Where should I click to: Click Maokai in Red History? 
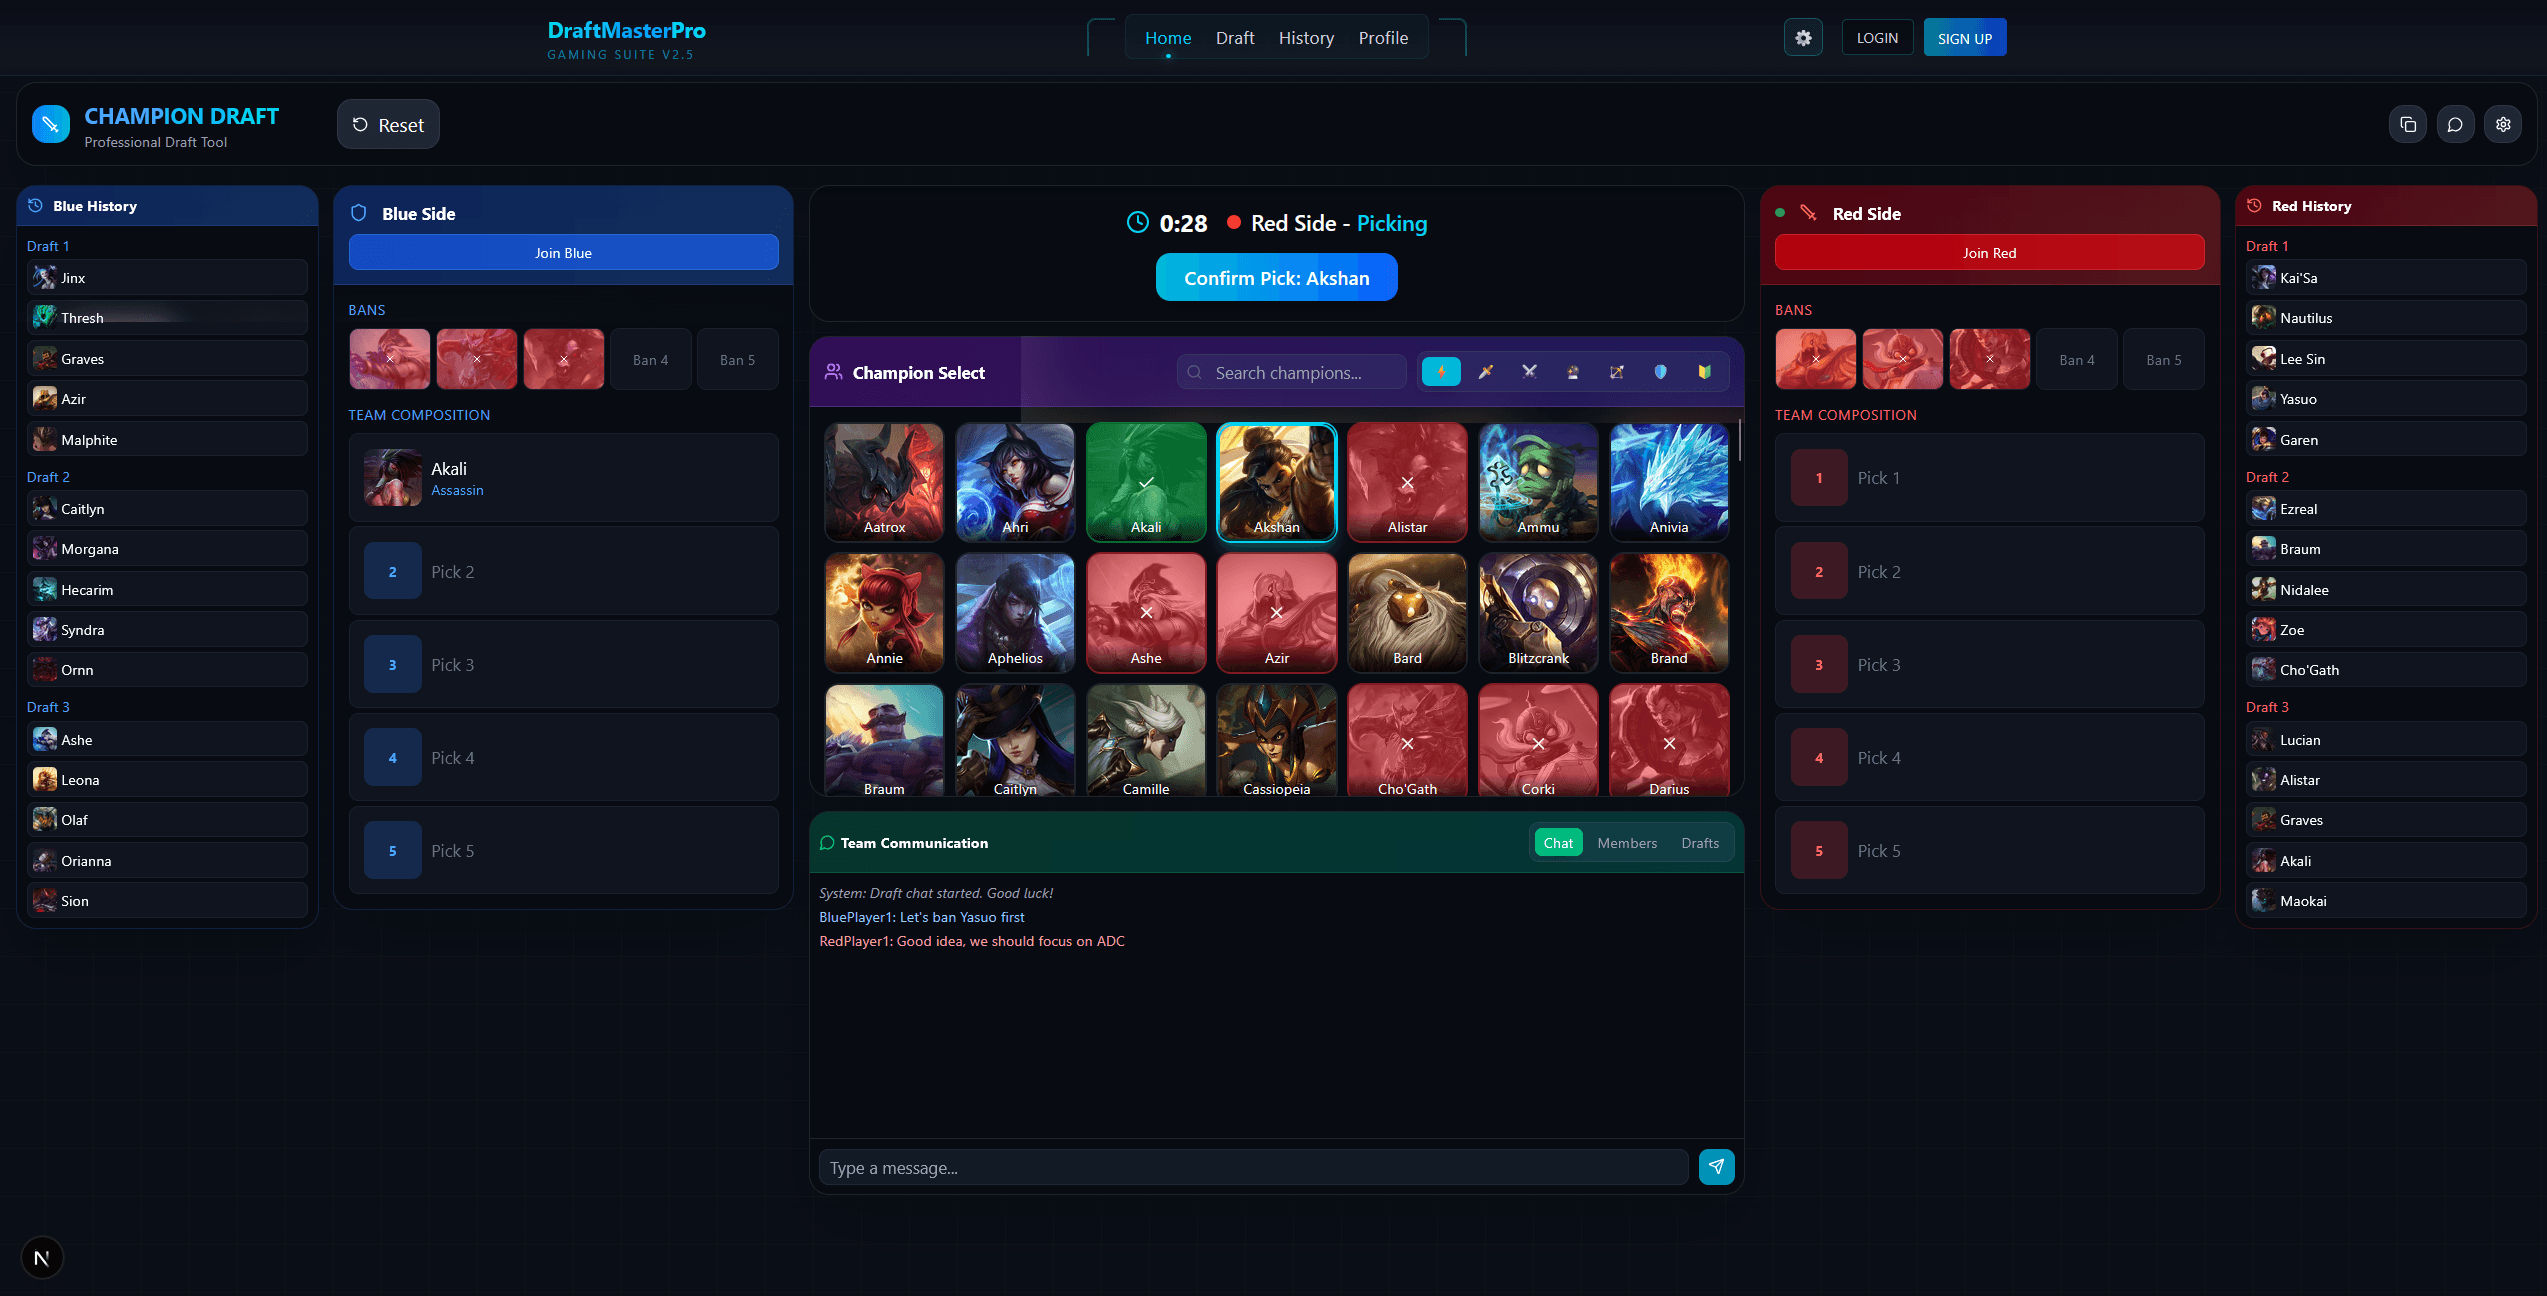coord(2386,900)
